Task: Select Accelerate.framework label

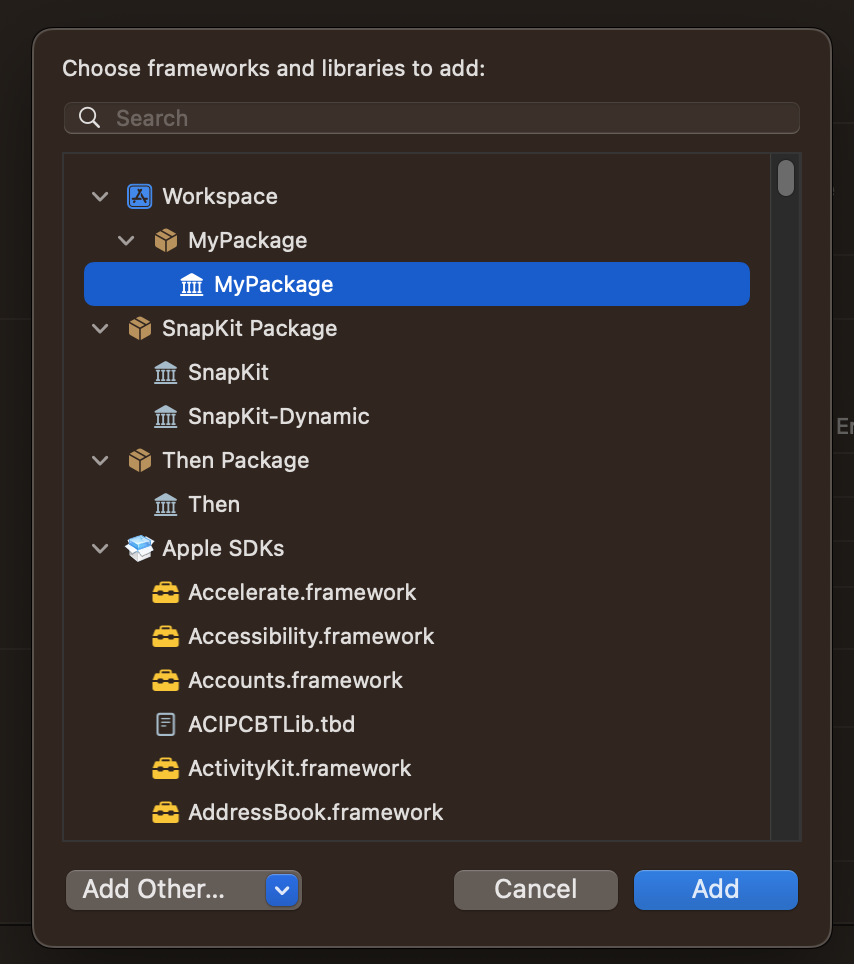Action: click(x=302, y=593)
